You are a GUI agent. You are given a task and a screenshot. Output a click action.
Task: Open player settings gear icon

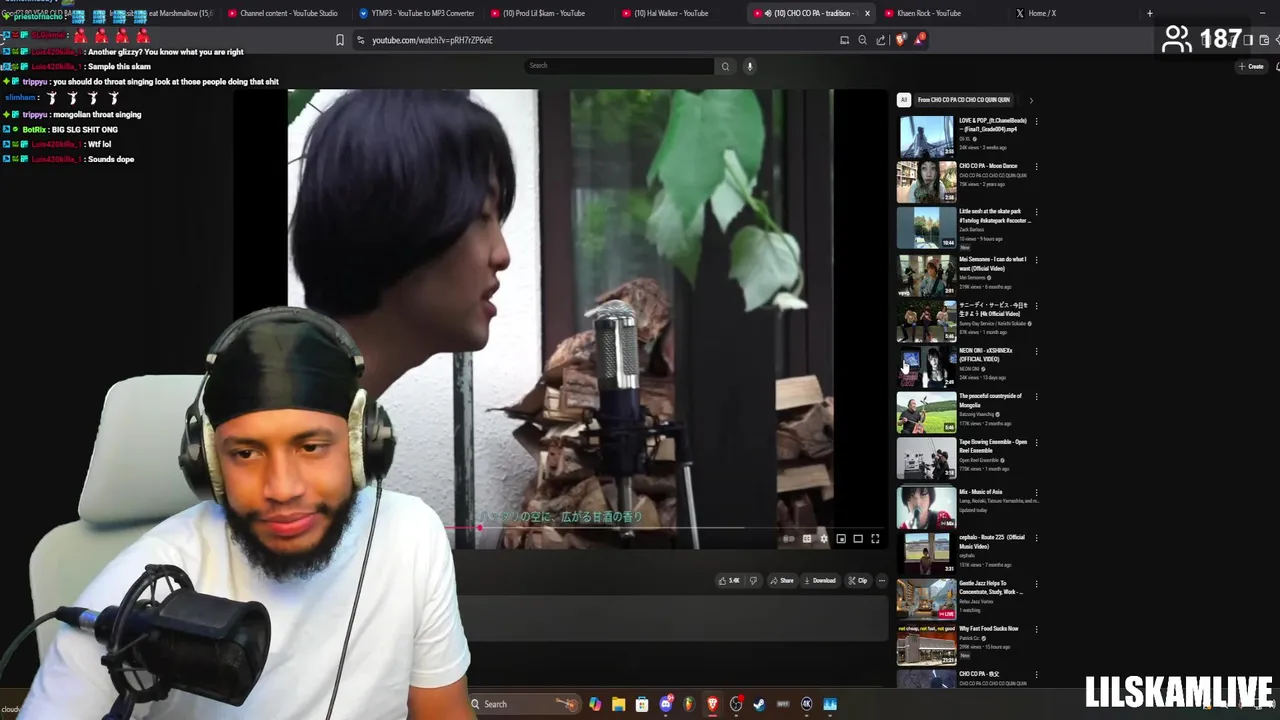[x=824, y=539]
